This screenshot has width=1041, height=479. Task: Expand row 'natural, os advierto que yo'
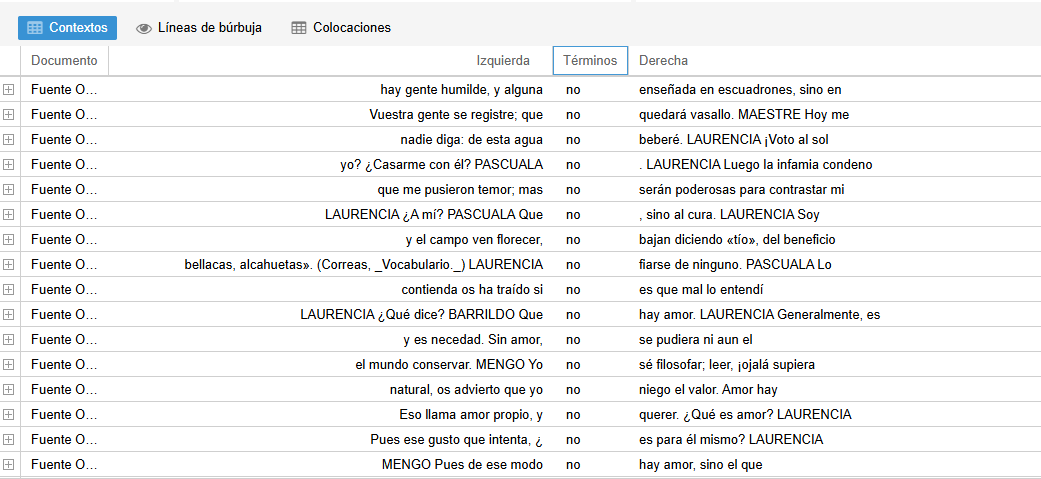(x=8, y=389)
